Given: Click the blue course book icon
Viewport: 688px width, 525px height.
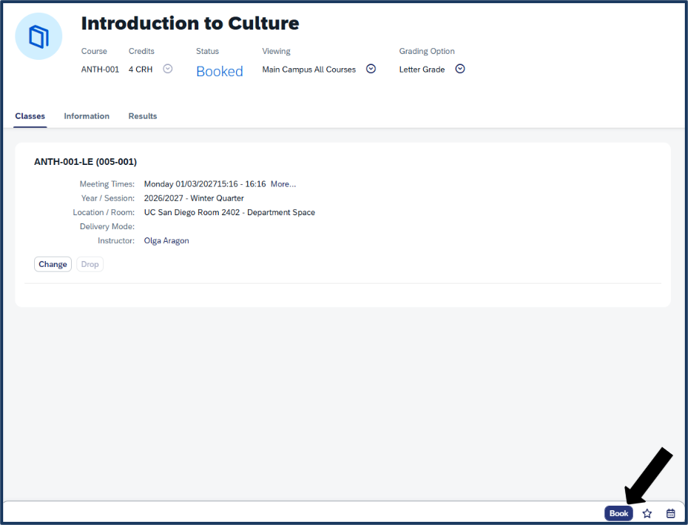Looking at the screenshot, I should [x=39, y=36].
